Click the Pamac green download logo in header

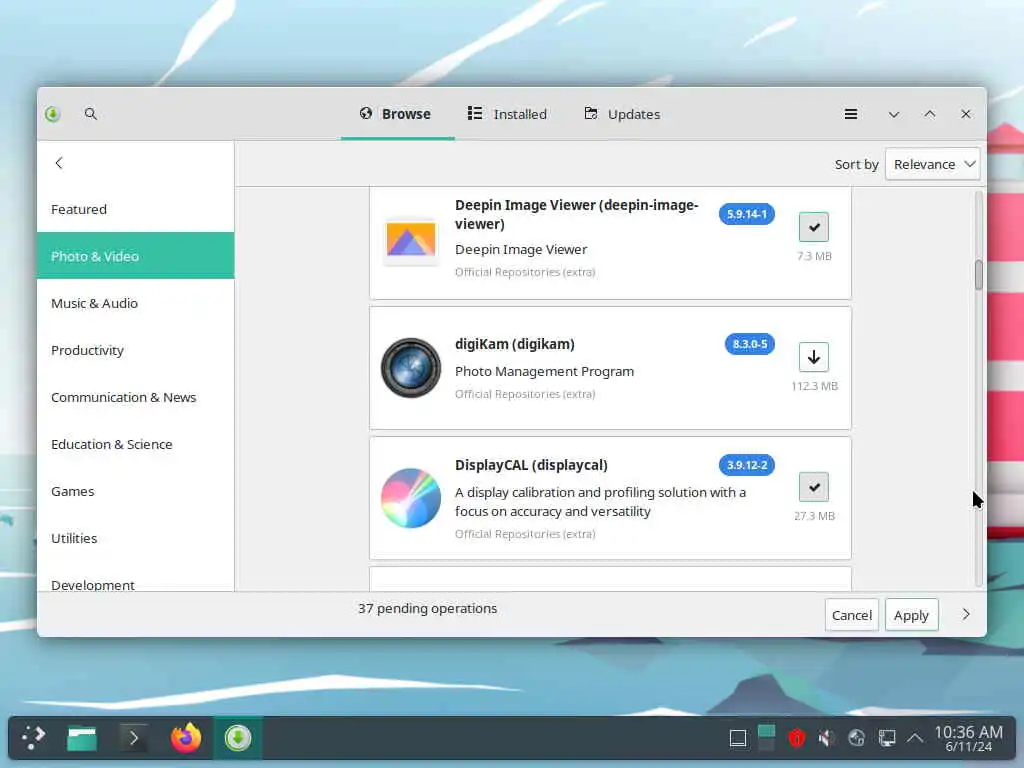(x=53, y=114)
